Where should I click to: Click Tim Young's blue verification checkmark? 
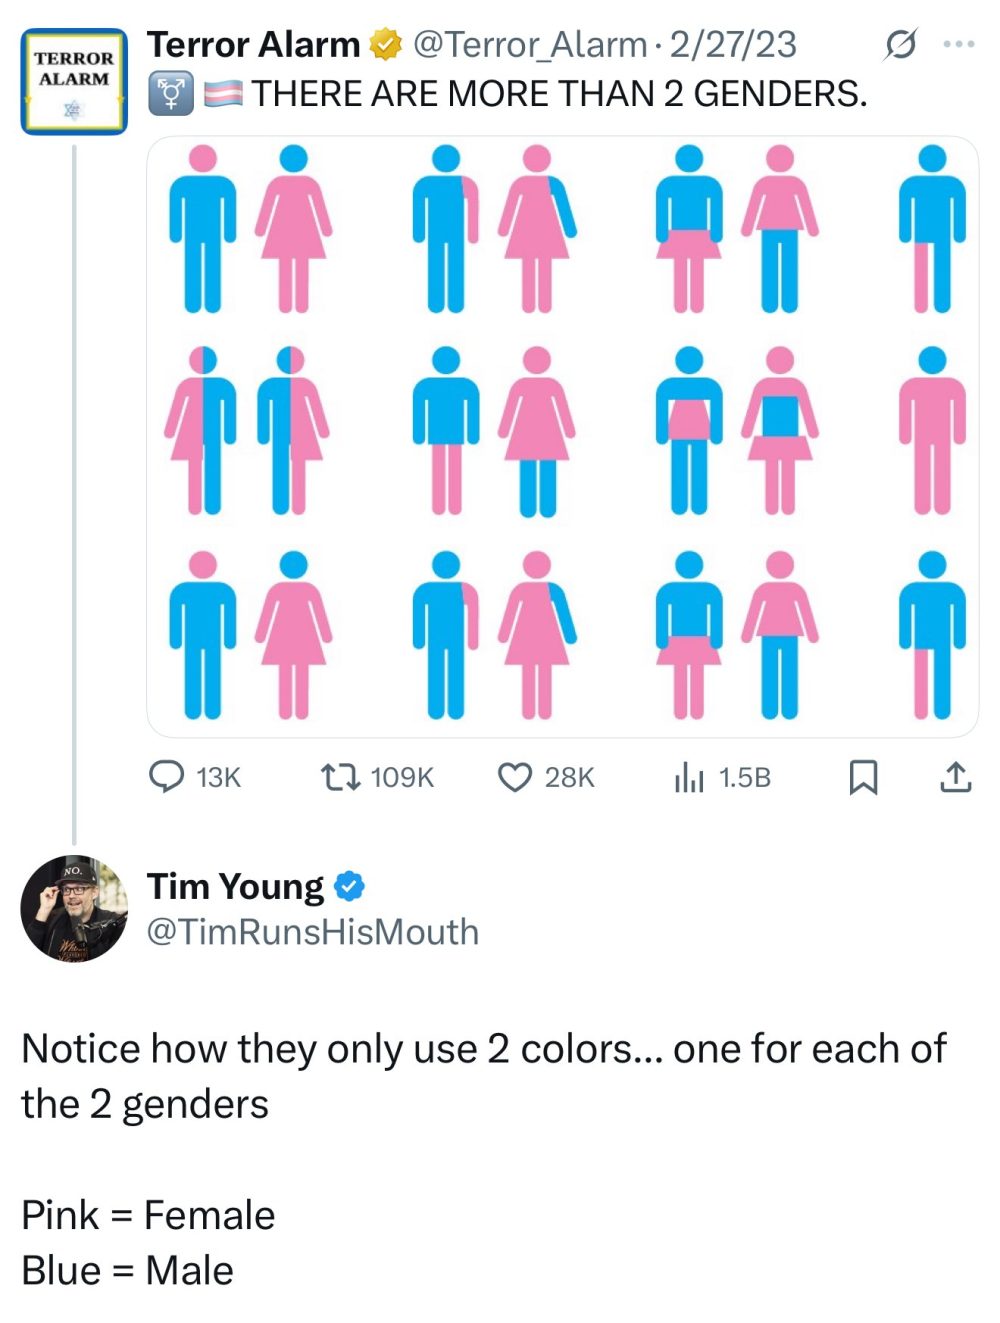[x=349, y=886]
